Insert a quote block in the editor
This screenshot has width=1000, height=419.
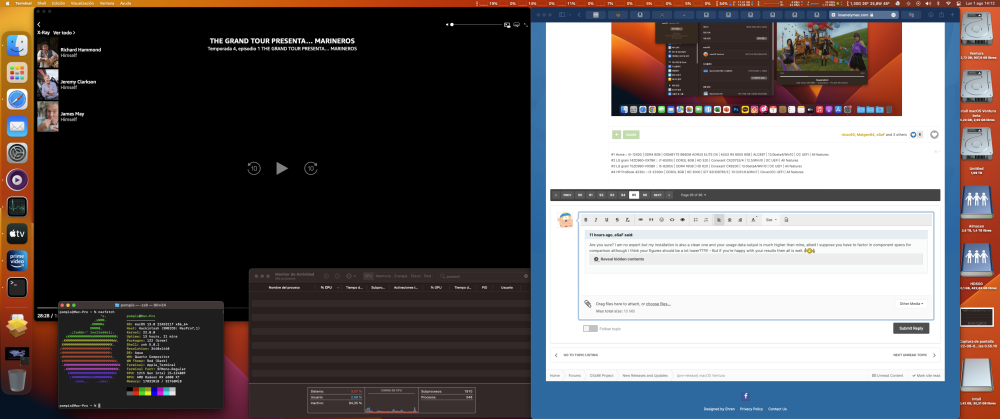(x=651, y=219)
